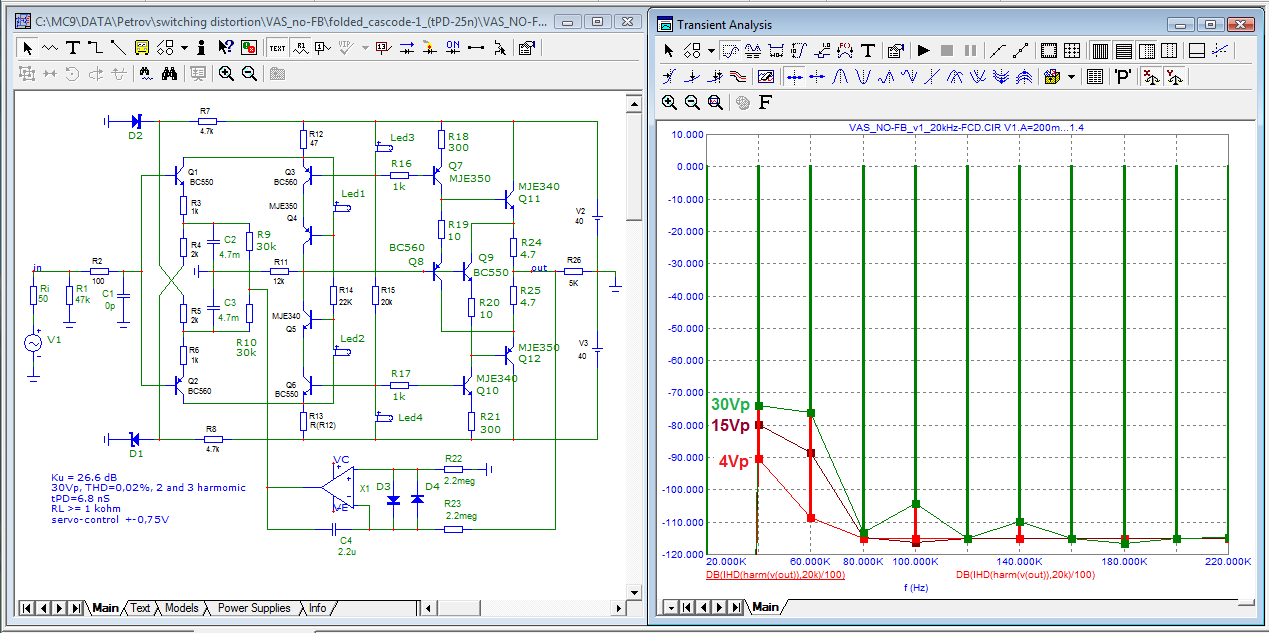This screenshot has height=633, width=1269.
Task: Toggle horizontal grid lines on plot
Action: (x=1124, y=50)
